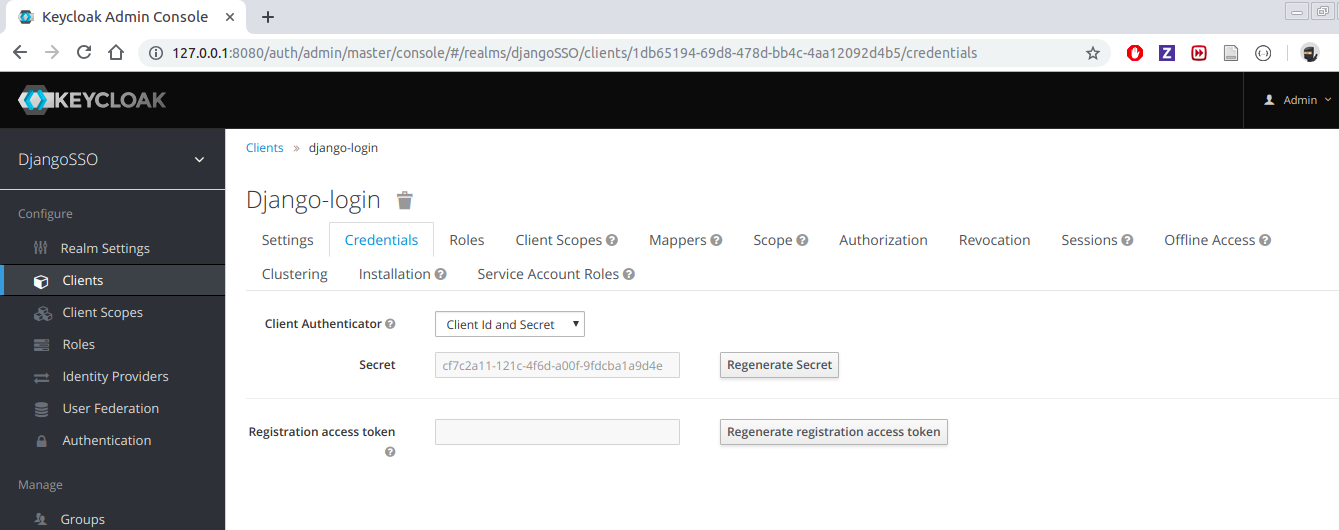This screenshot has height=530, width=1339.
Task: Click 'django-login' breadcrumb text
Action: (x=343, y=147)
